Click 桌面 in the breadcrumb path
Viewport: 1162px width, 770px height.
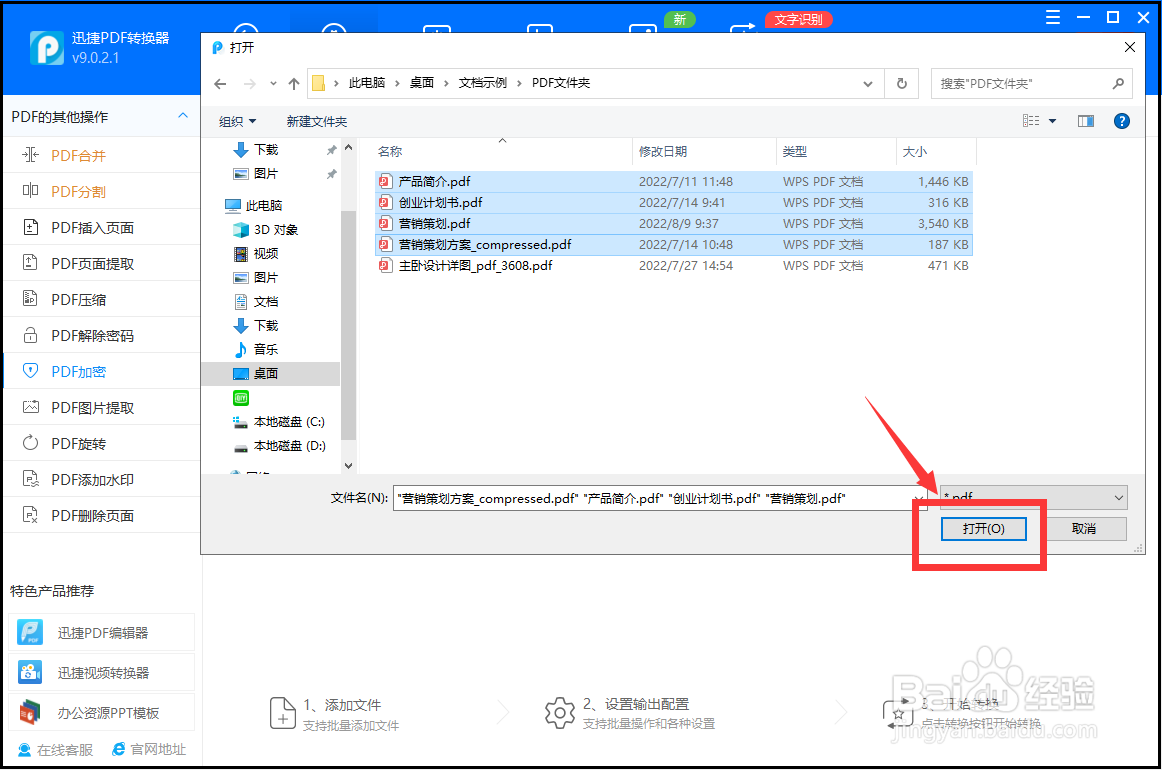pos(422,83)
